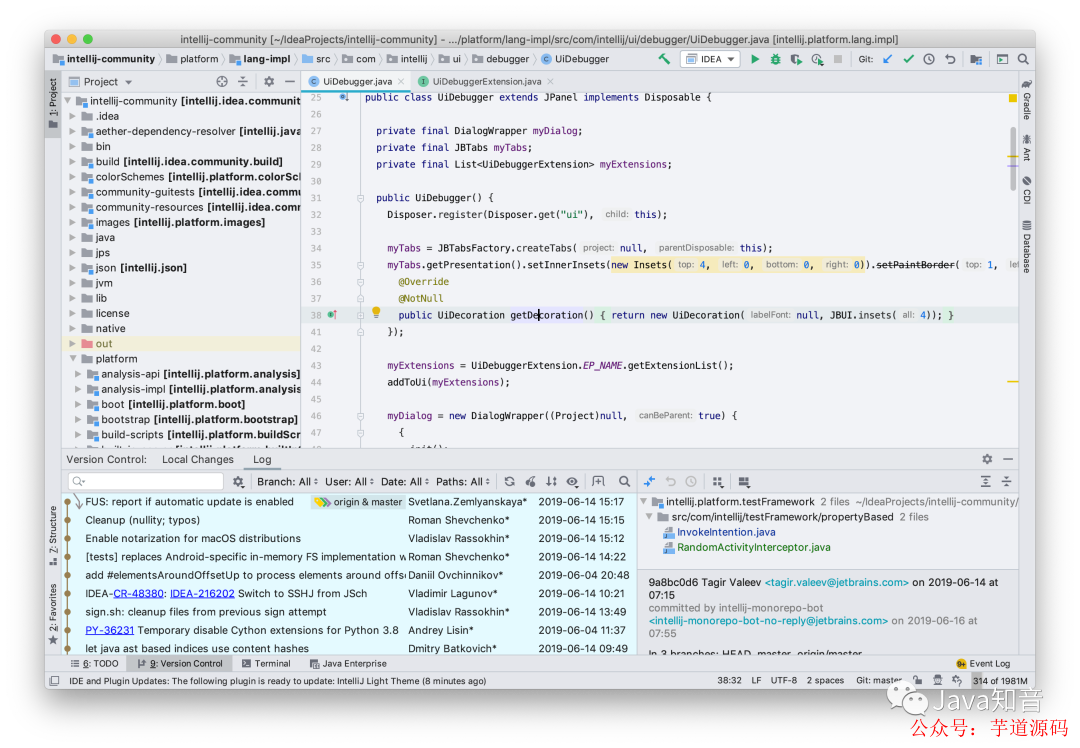
Task: Open the User: All filter
Action: (x=350, y=481)
